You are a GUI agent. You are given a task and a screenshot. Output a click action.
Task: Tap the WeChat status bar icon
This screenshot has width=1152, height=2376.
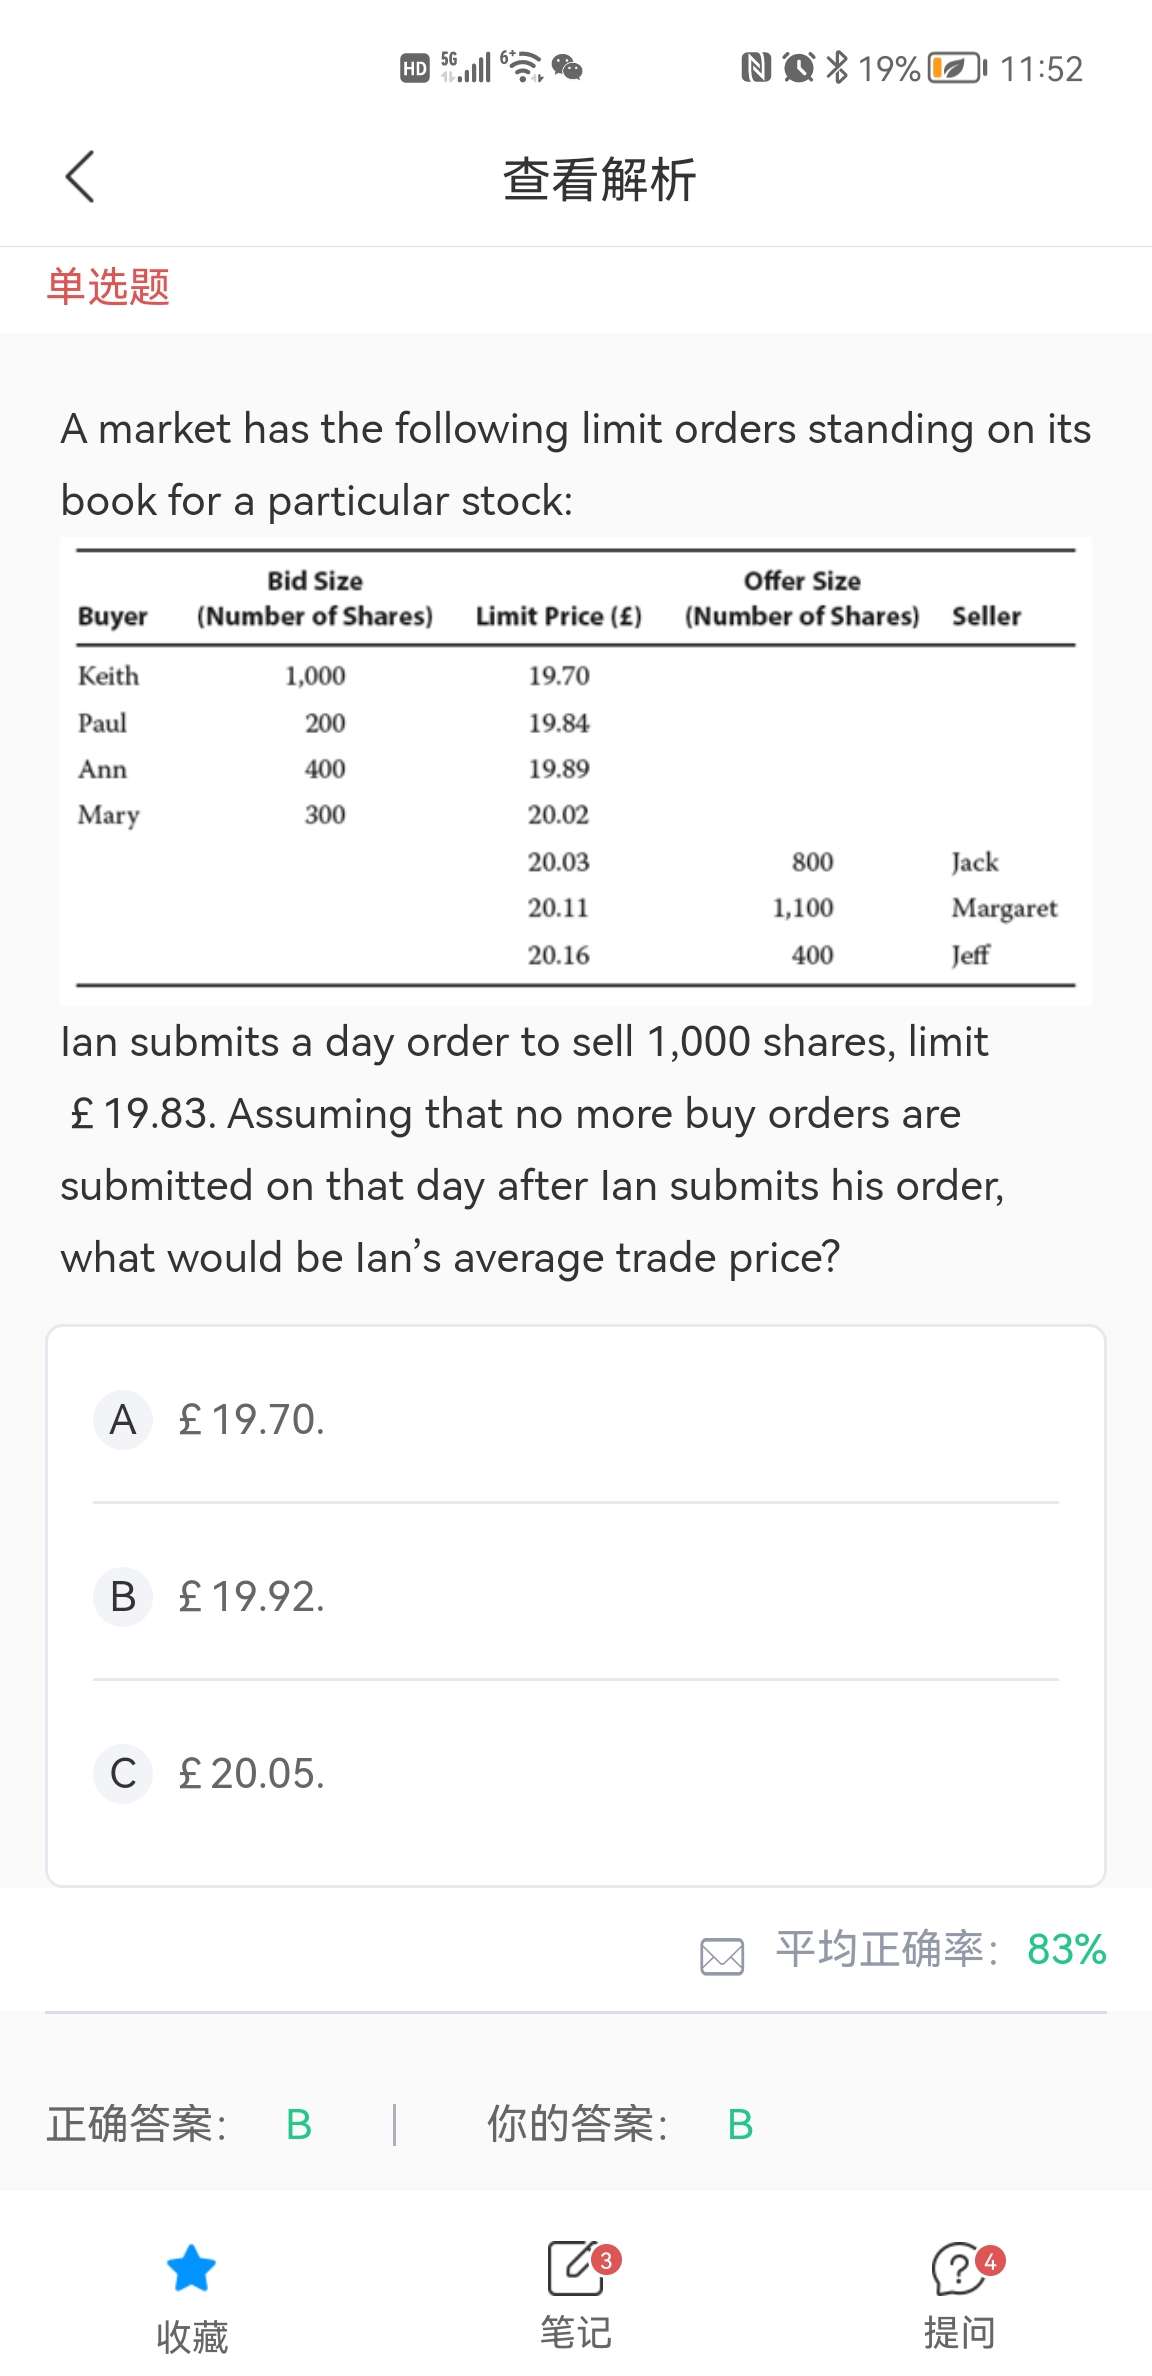click(567, 68)
